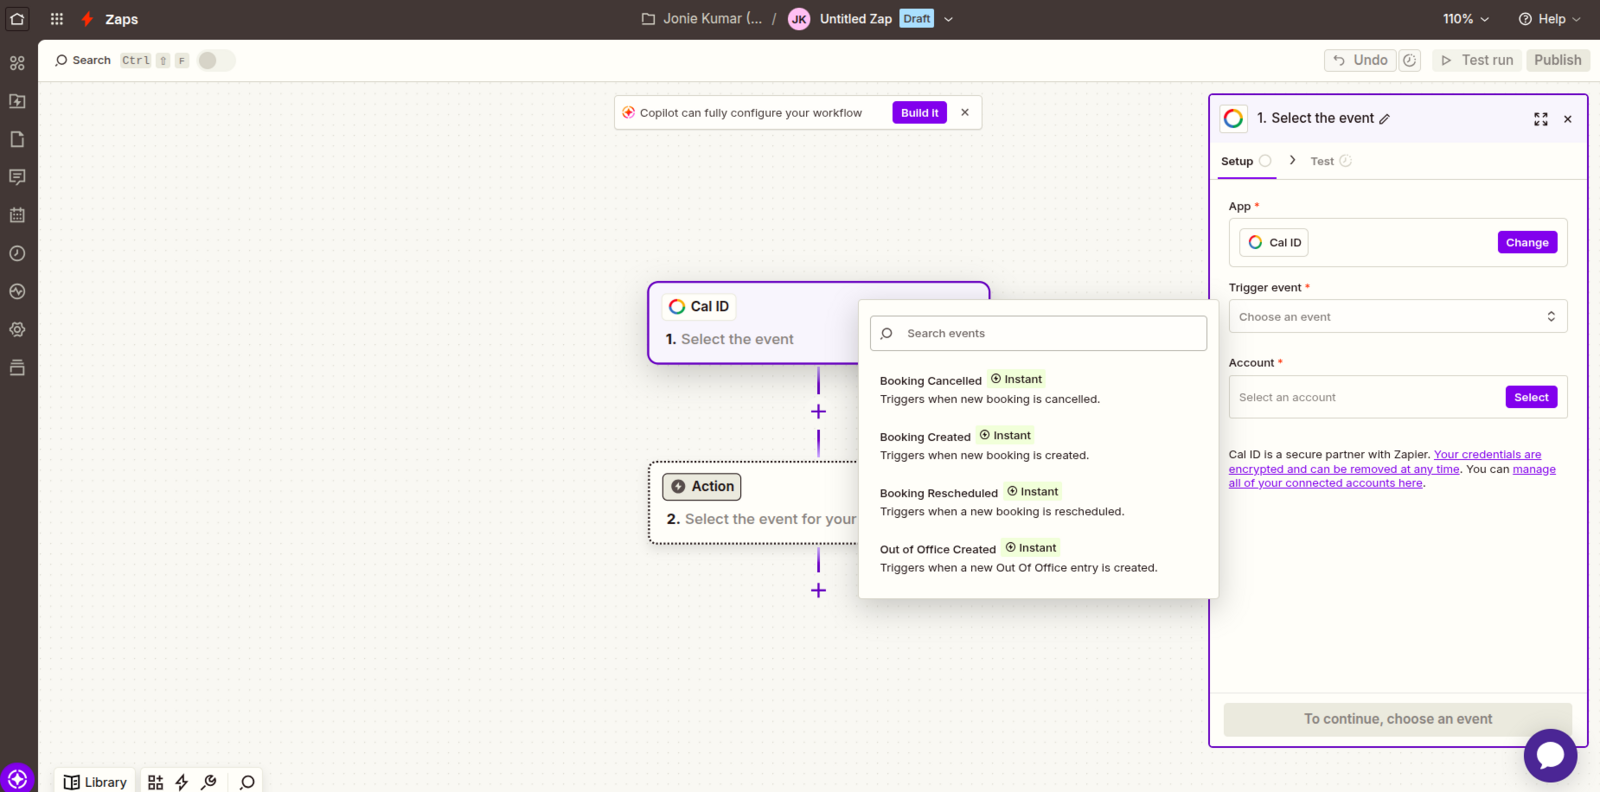
Task: Open the chat support bubble
Action: [x=1550, y=755]
